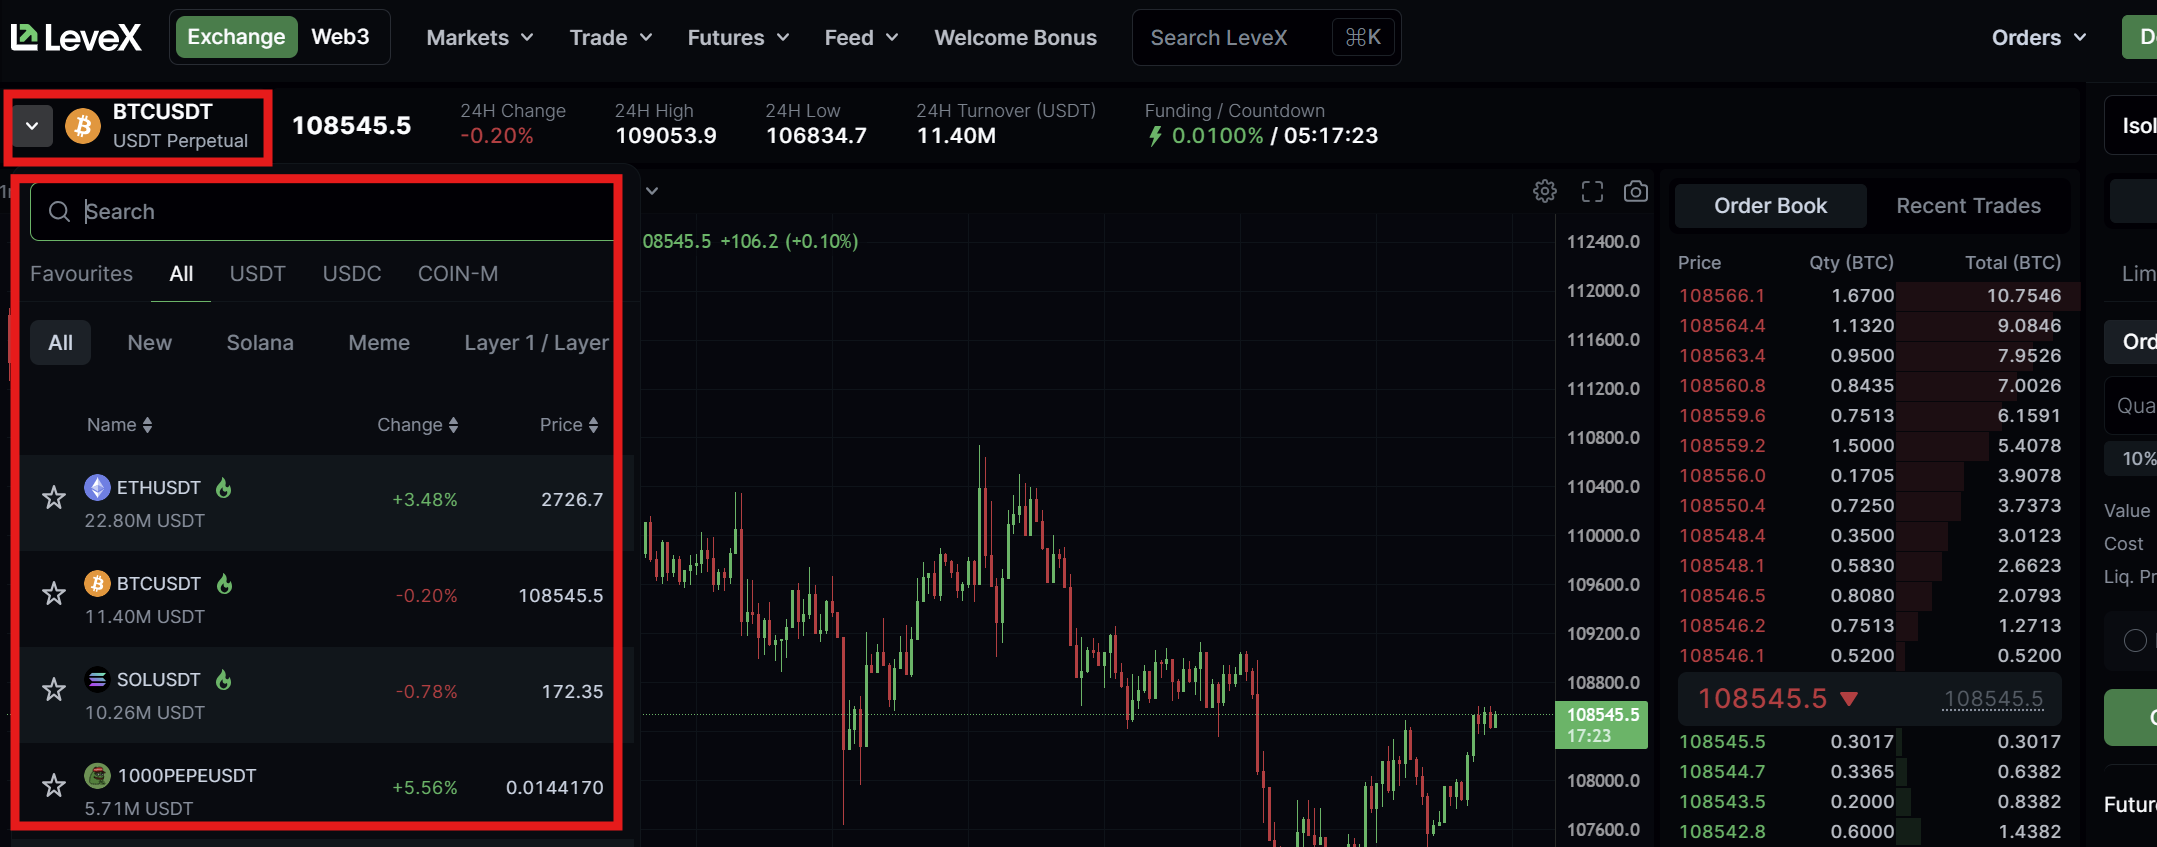Select the USDT market tab
Image resolution: width=2157 pixels, height=847 pixels.
tap(257, 273)
